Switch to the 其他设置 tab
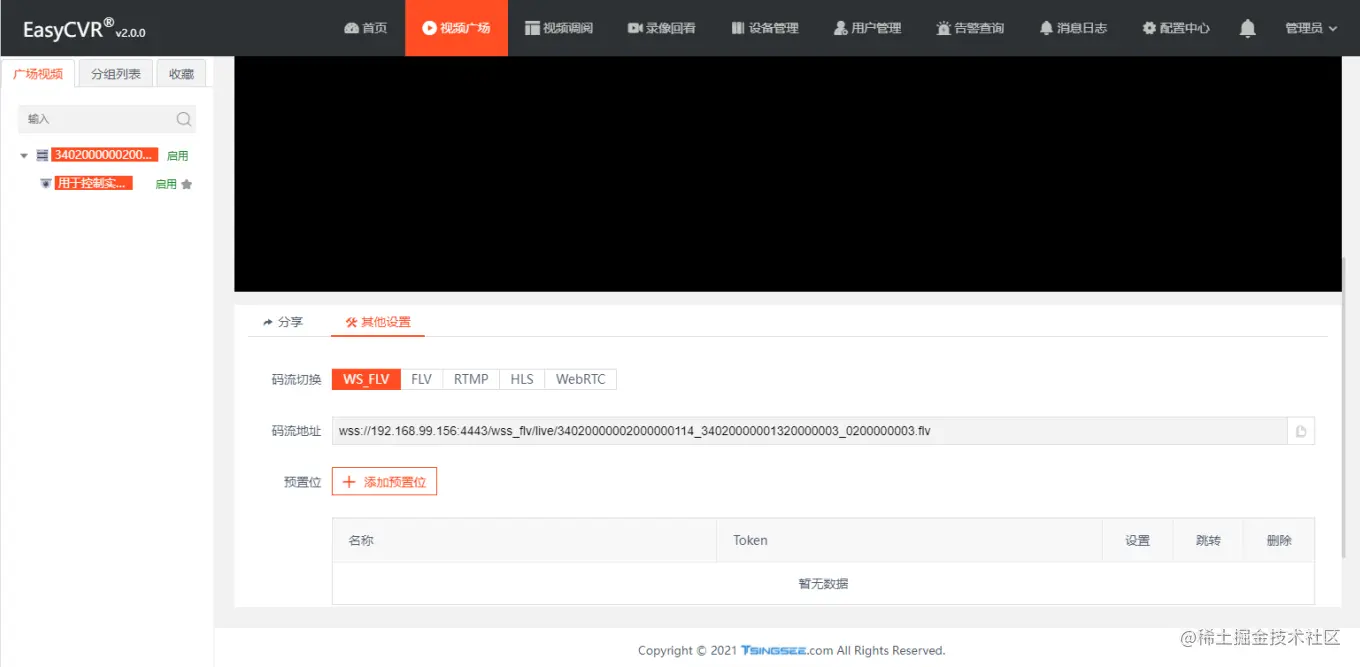Viewport: 1360px width, 667px height. [x=378, y=322]
